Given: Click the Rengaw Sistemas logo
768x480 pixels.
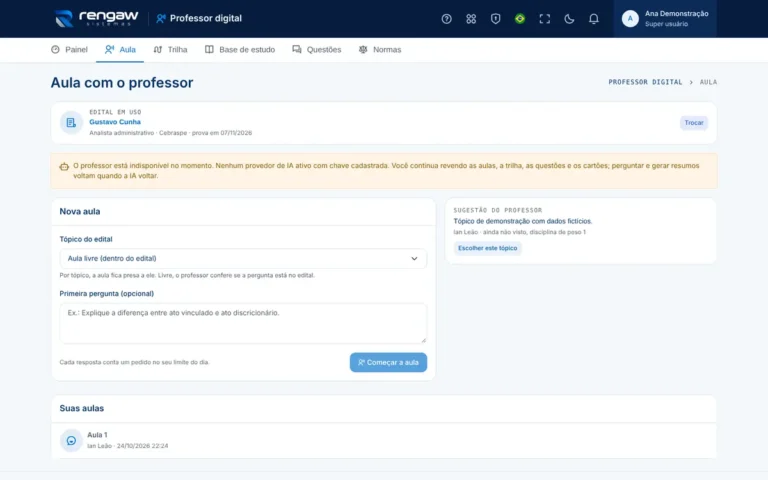Looking at the screenshot, I should point(96,19).
